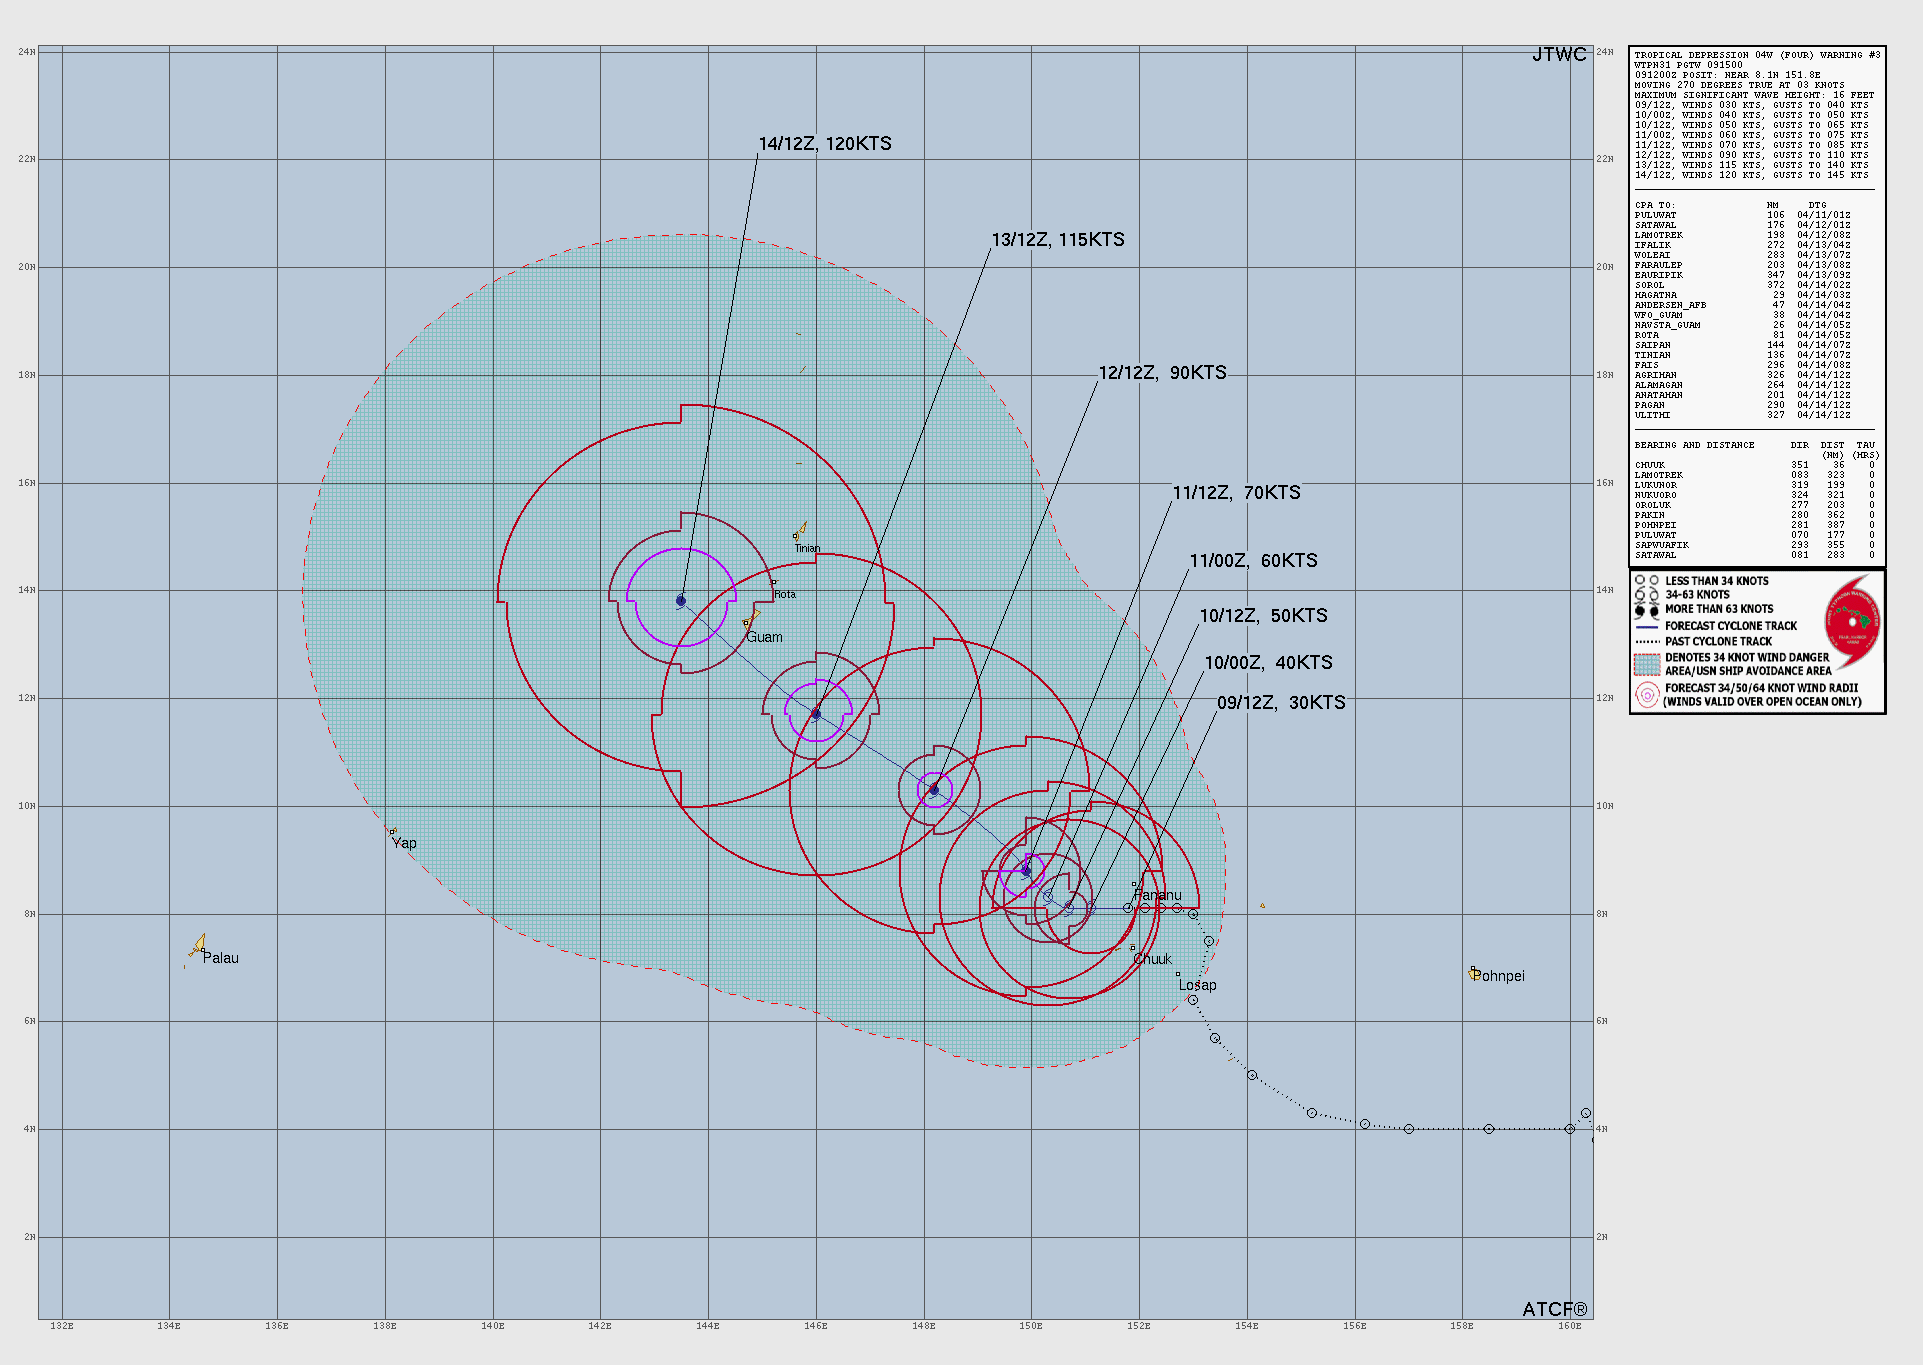This screenshot has width=1923, height=1365.
Task: Click the 13/12Z forecast position dot
Action: [x=816, y=714]
